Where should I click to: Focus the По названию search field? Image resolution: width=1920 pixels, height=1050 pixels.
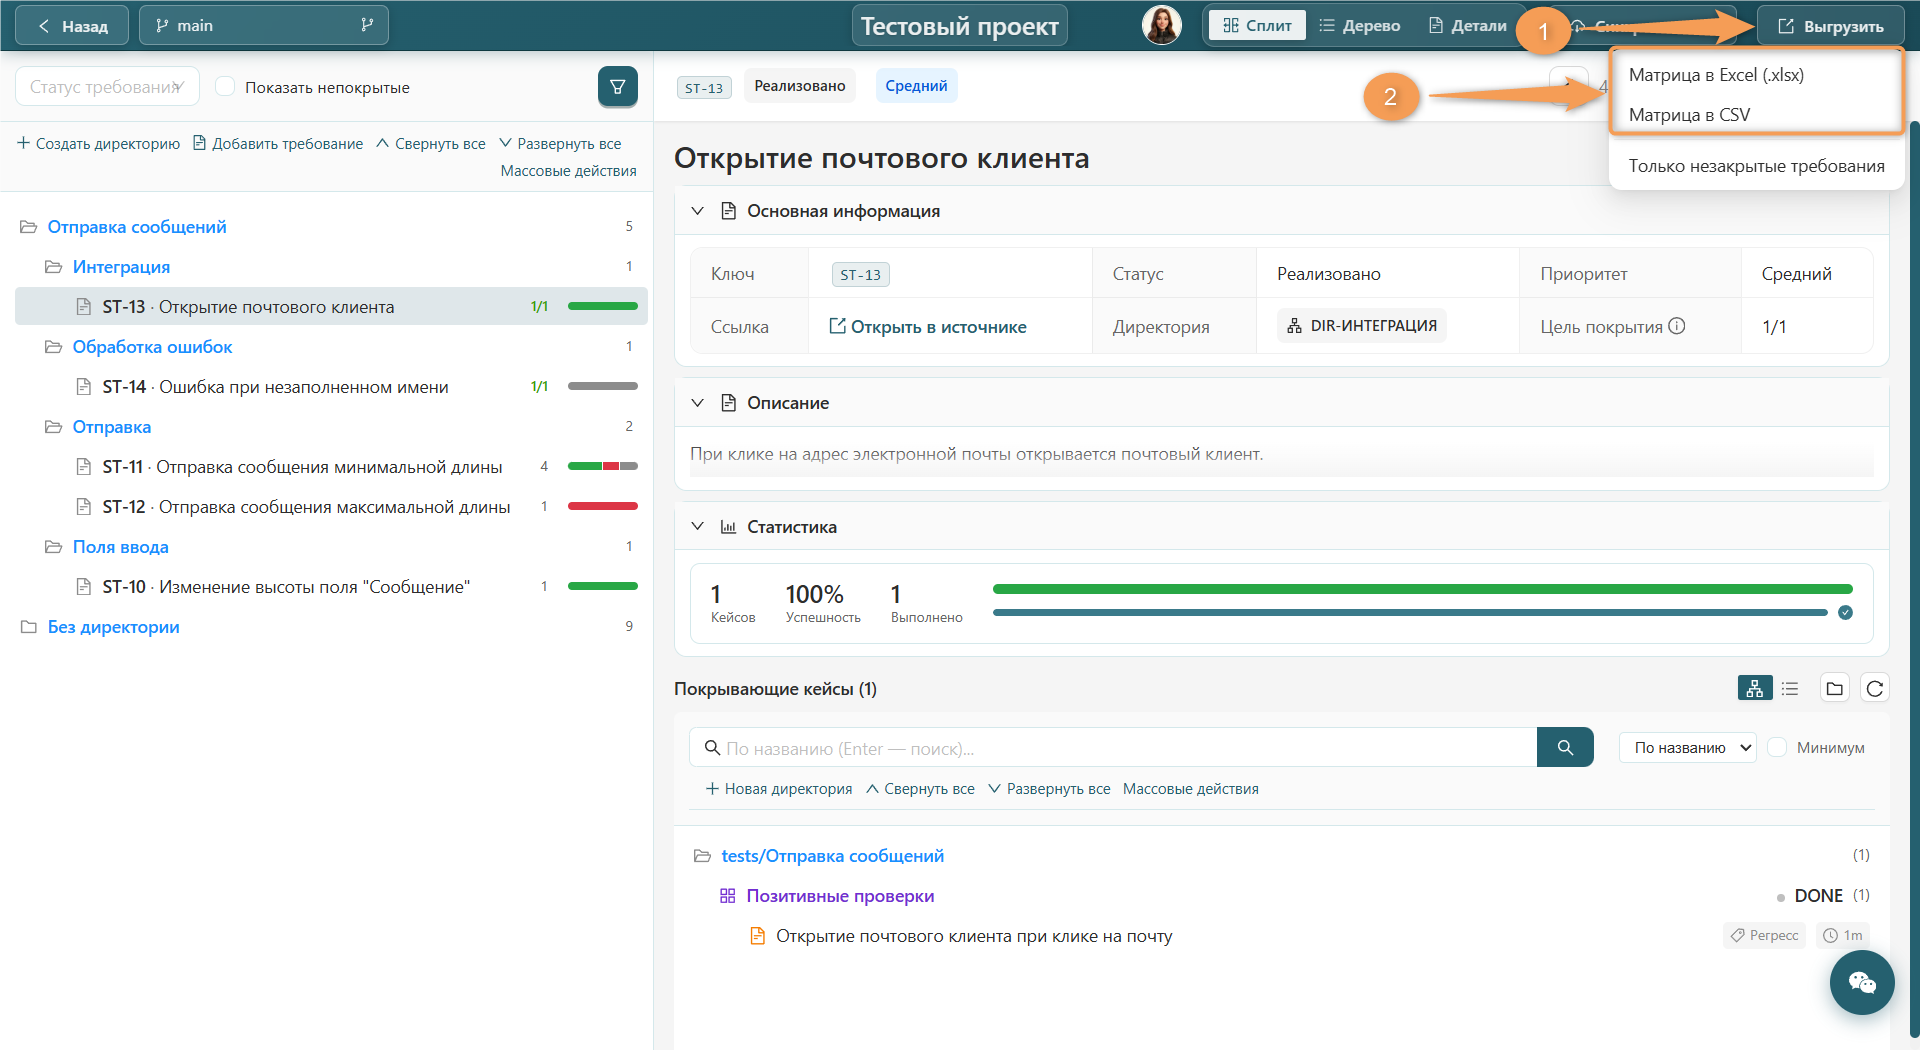[1113, 747]
